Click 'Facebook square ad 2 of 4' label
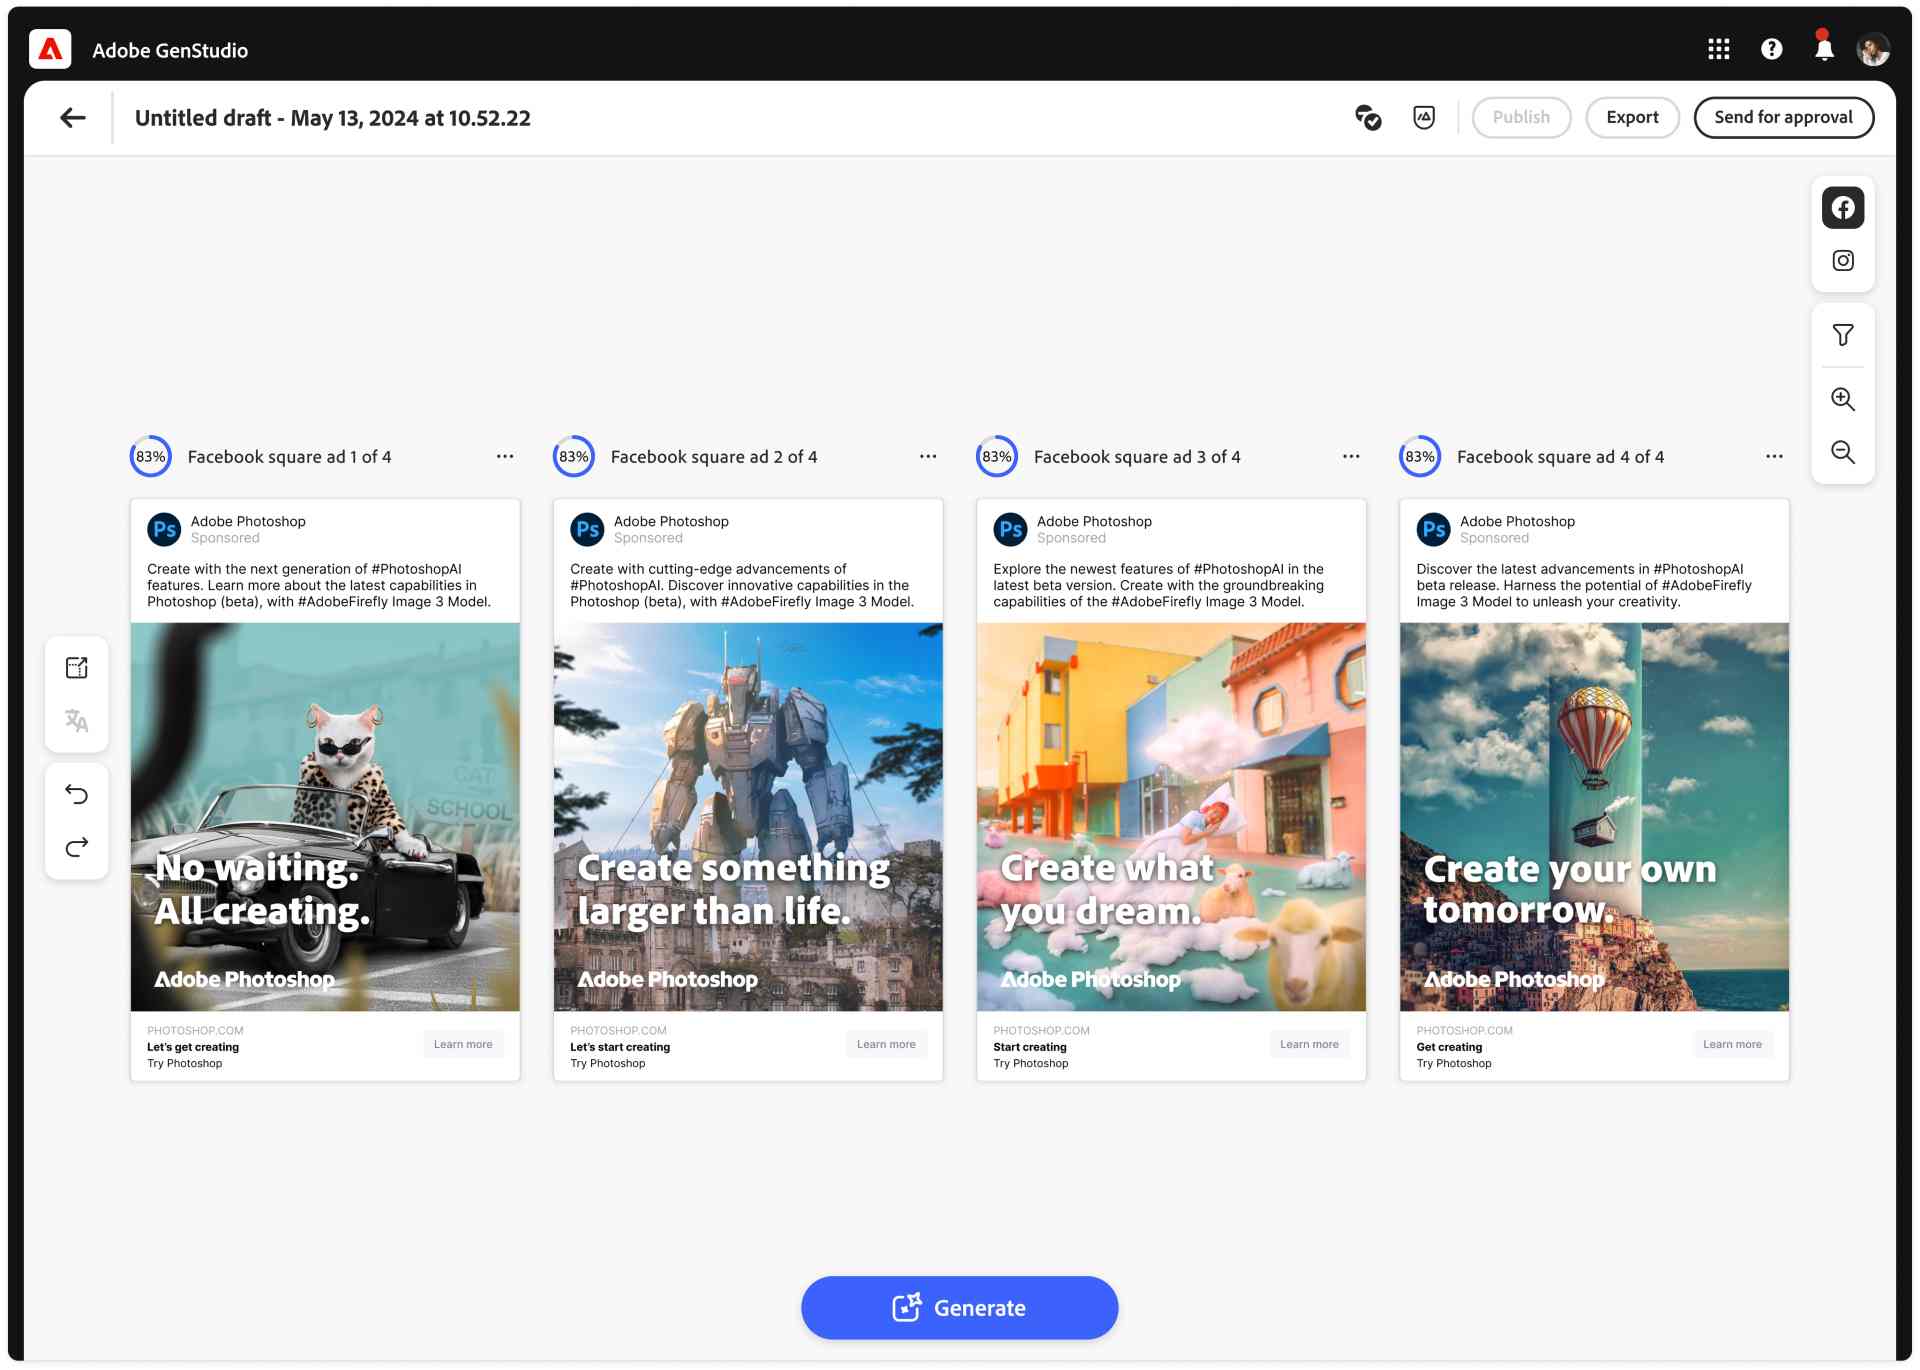 714,457
